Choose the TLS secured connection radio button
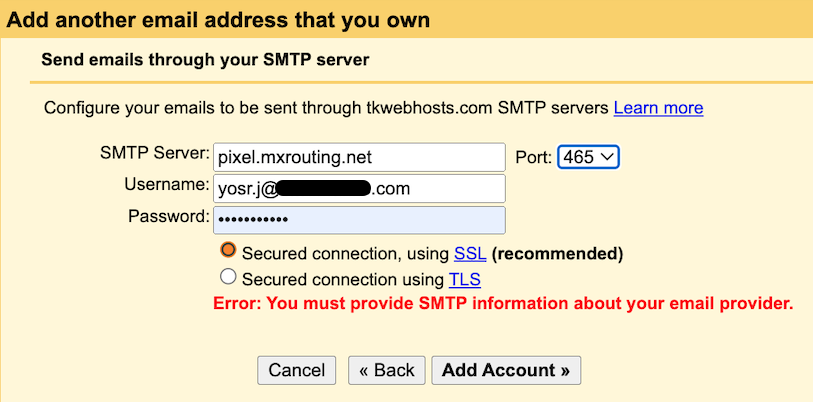This screenshot has width=813, height=402. 228,277
